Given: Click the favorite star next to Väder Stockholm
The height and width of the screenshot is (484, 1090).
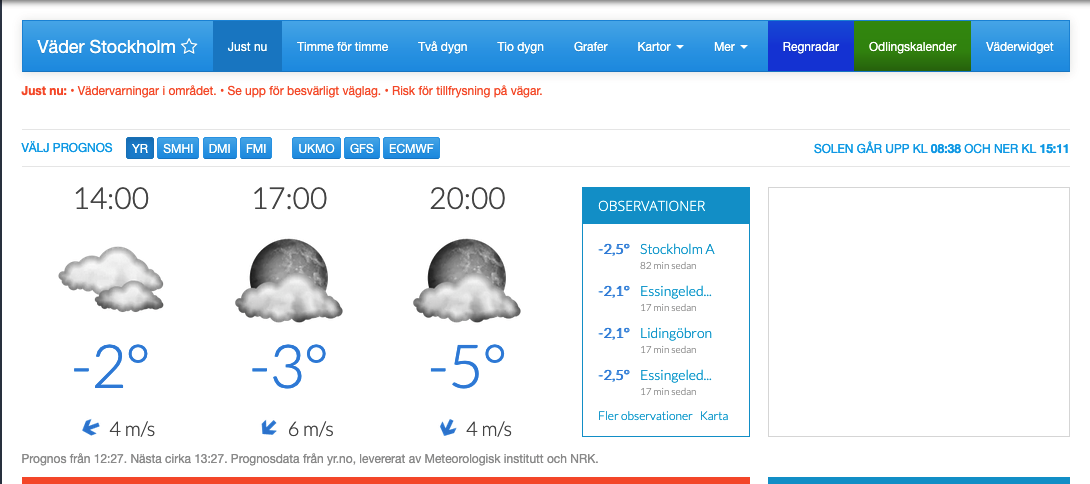Looking at the screenshot, I should click(189, 47).
